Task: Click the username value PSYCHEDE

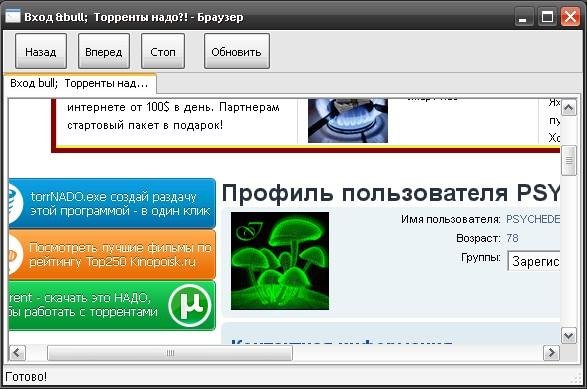Action: tap(533, 219)
